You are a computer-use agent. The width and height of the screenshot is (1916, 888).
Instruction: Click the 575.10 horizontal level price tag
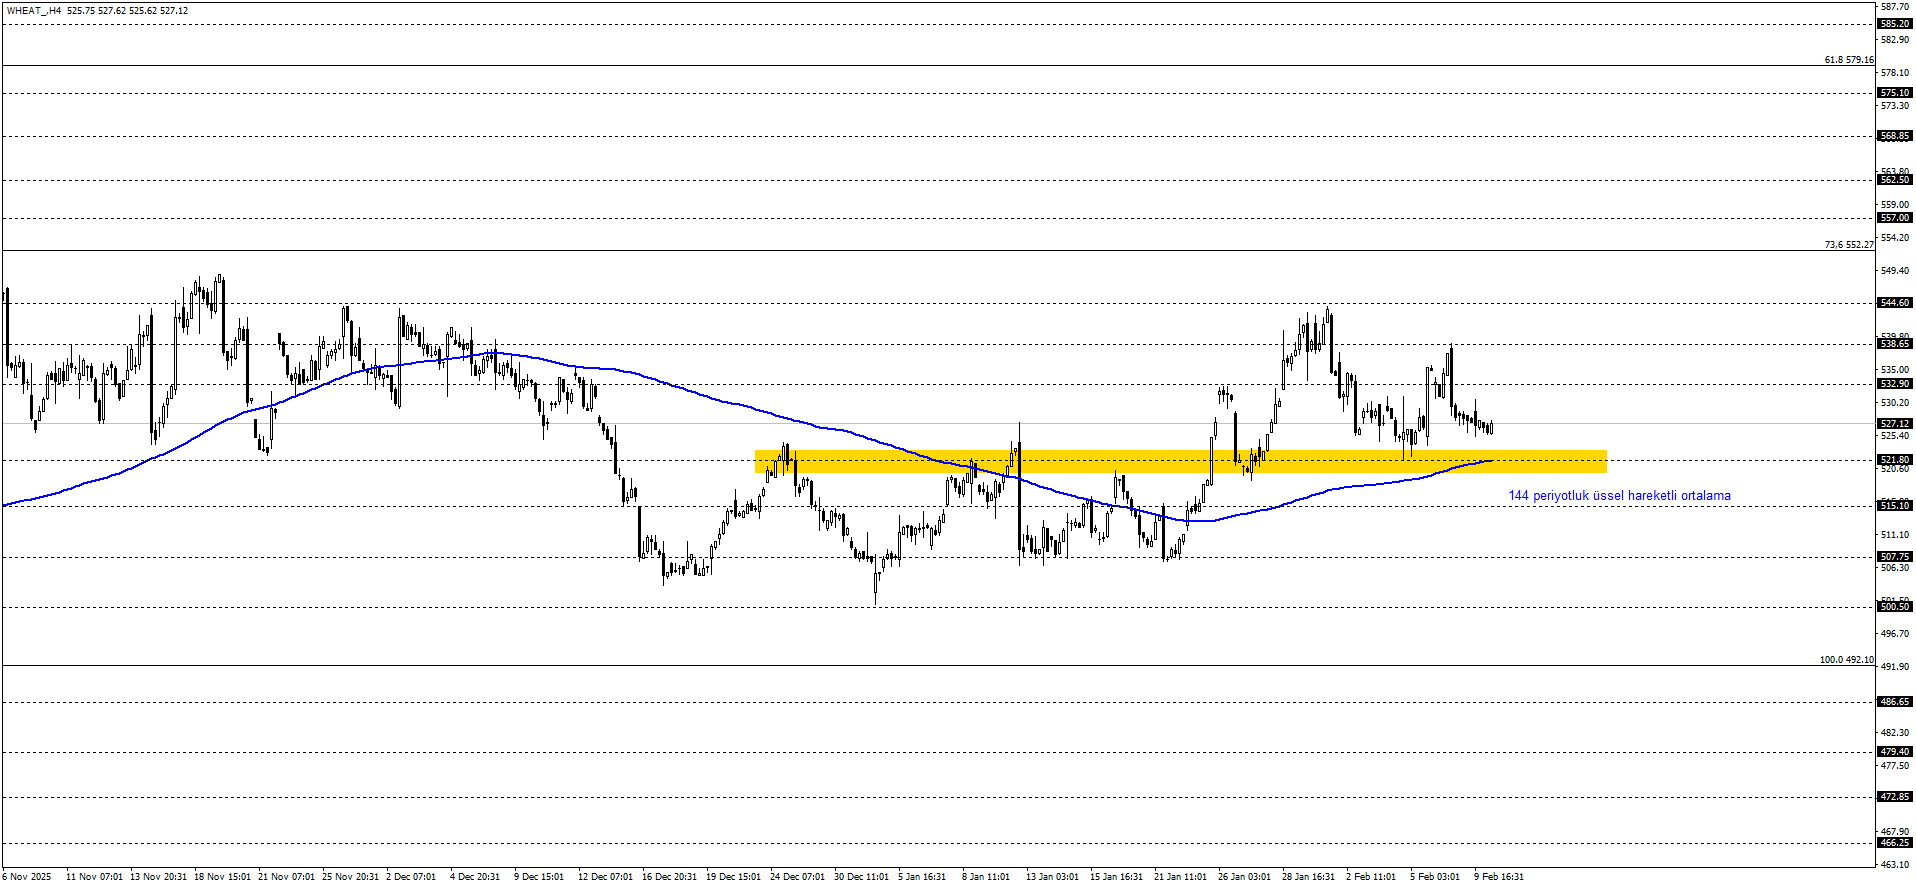tap(1895, 93)
